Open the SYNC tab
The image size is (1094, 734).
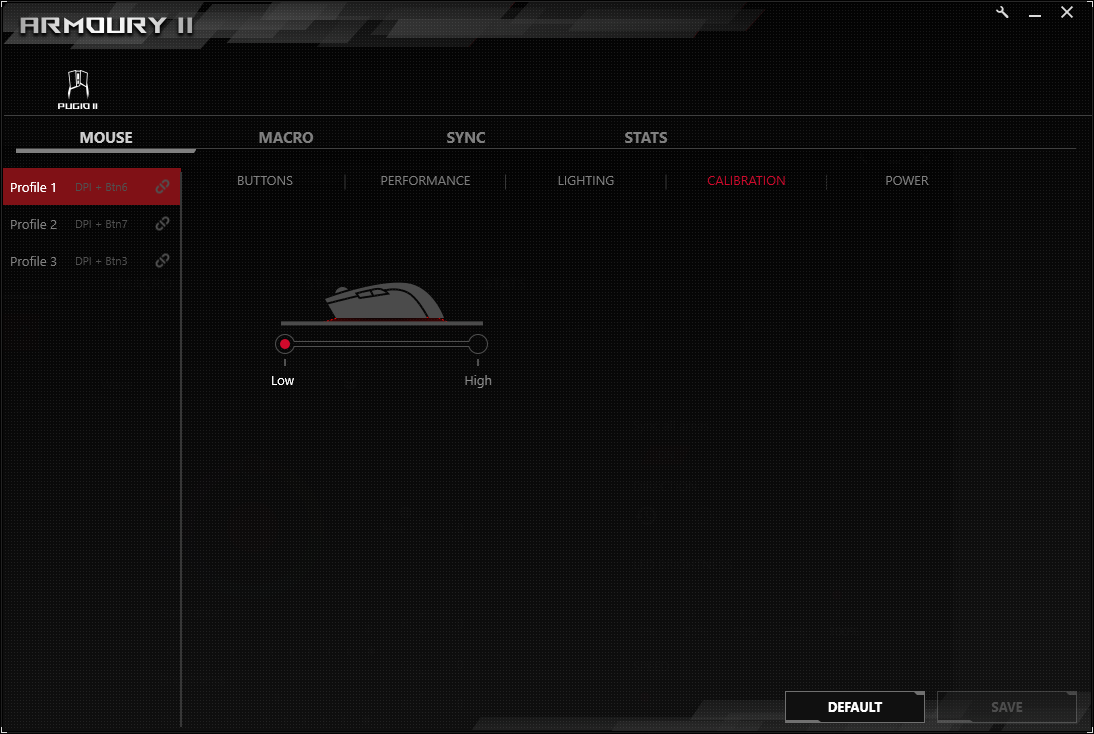[466, 137]
